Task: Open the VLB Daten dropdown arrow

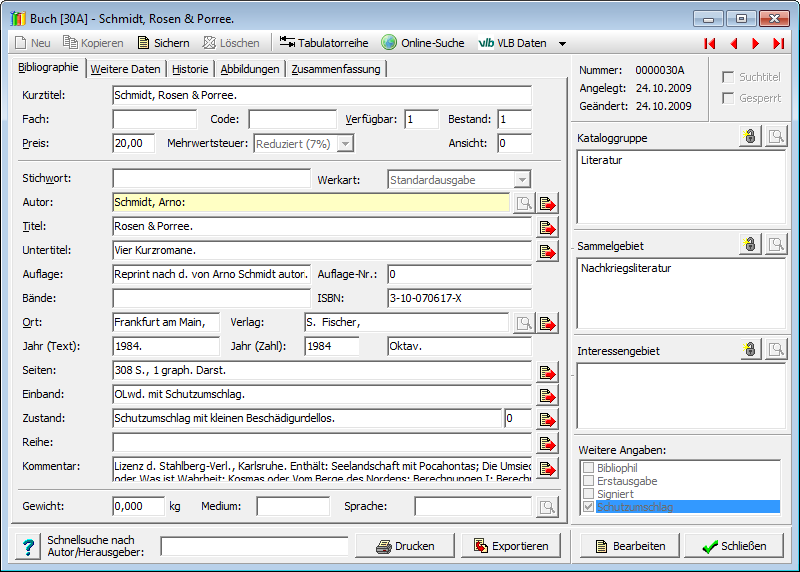Action: click(562, 44)
